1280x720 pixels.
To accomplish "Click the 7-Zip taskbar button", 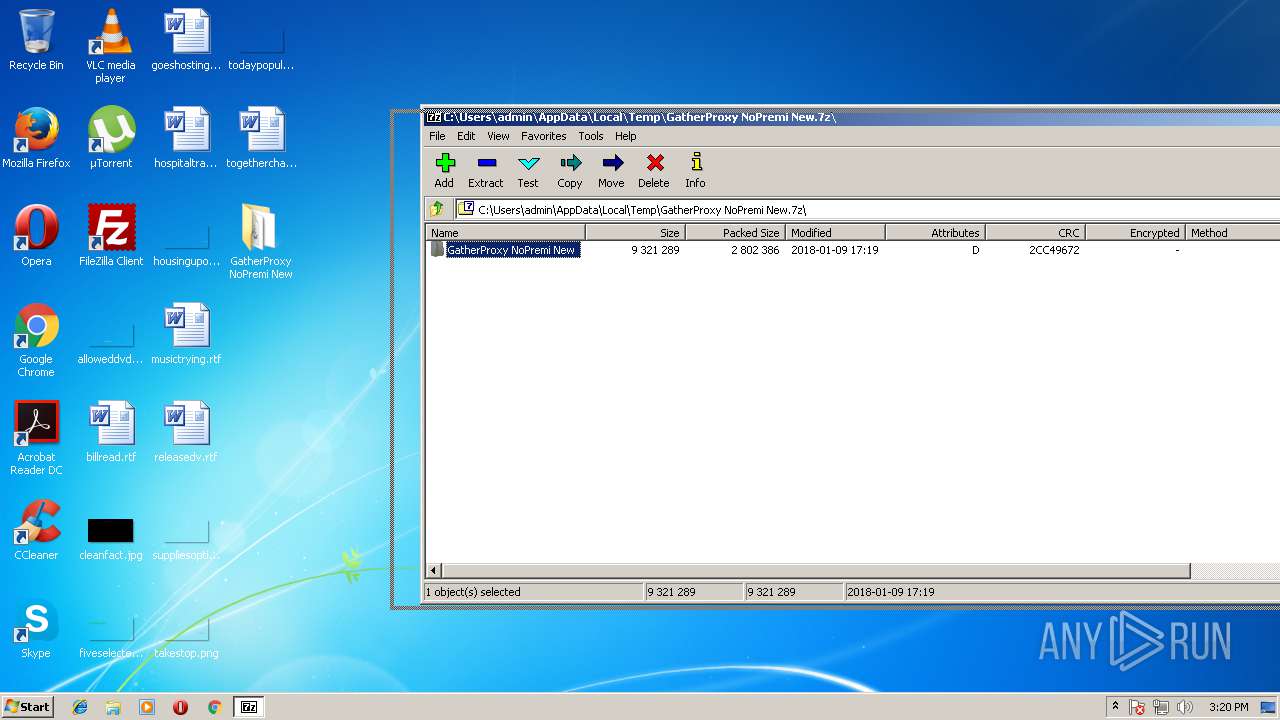I will tap(248, 707).
